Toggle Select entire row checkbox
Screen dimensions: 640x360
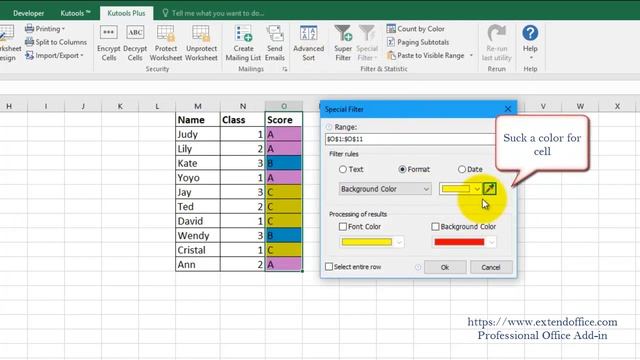329,267
